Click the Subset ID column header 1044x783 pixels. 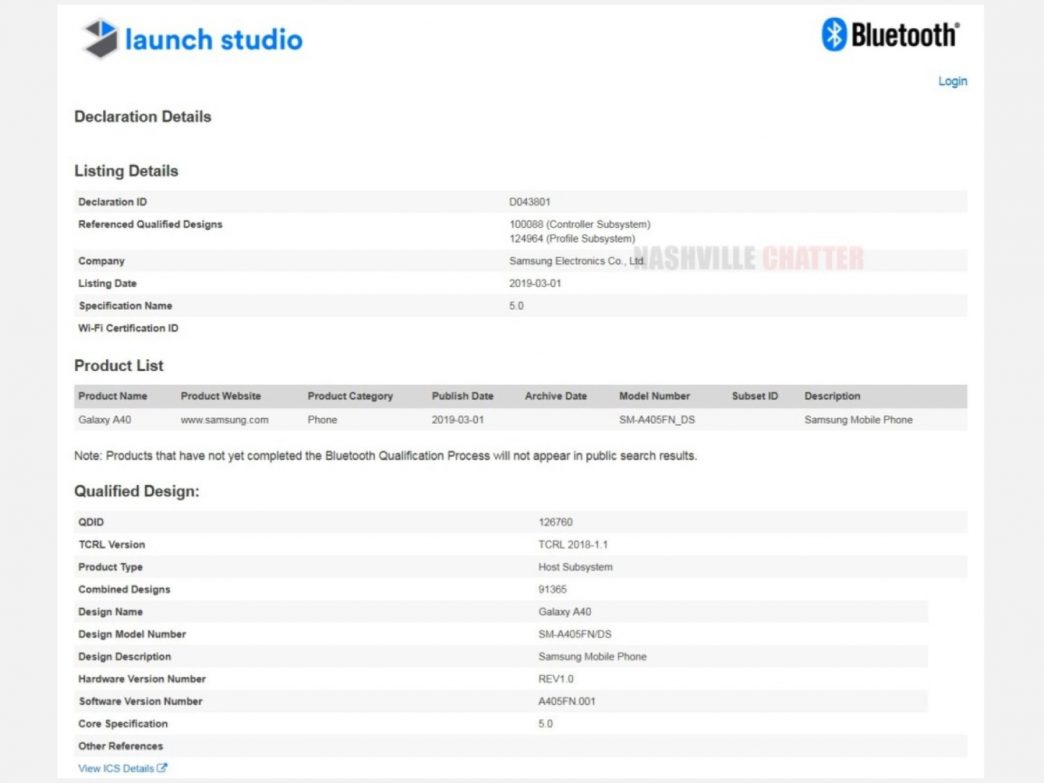click(x=754, y=396)
